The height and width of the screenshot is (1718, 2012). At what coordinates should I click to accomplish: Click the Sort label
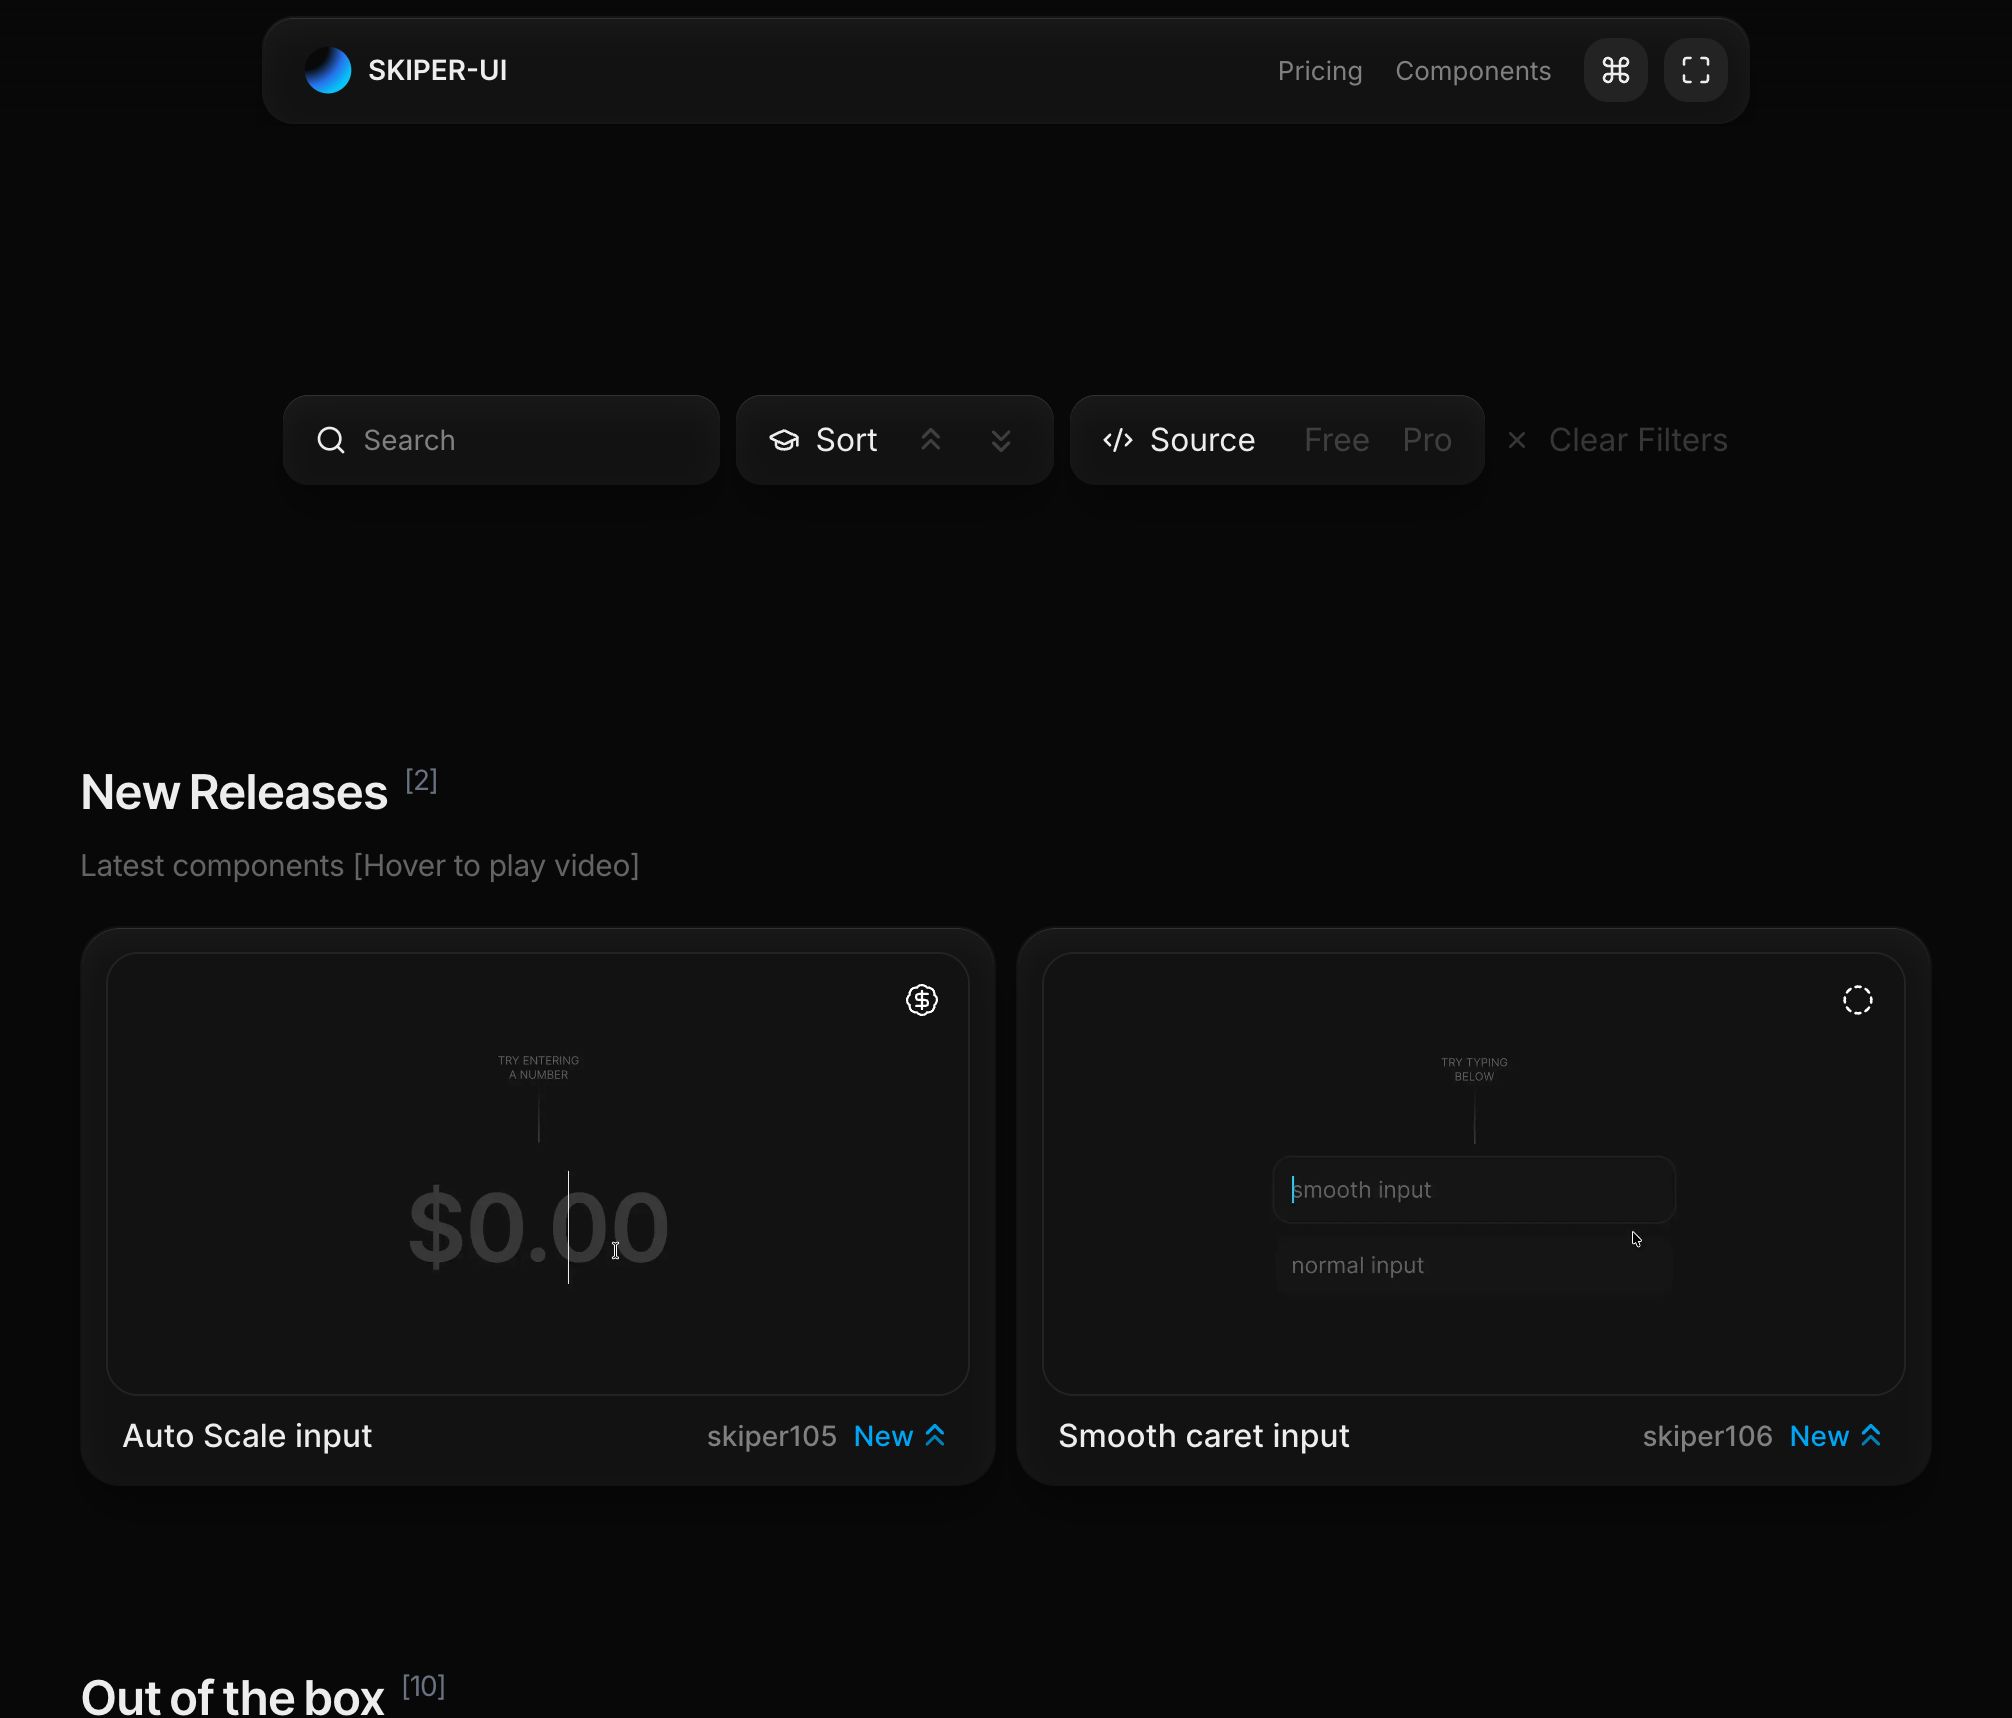point(846,440)
